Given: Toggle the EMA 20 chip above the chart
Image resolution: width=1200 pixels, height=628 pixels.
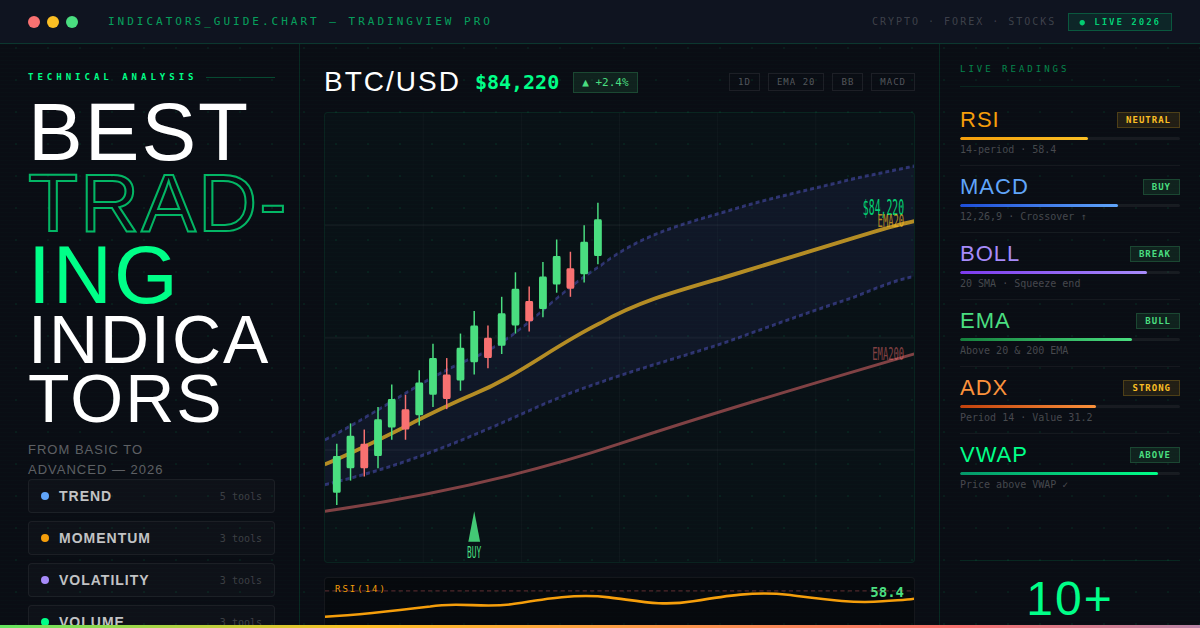Looking at the screenshot, I should 796,82.
